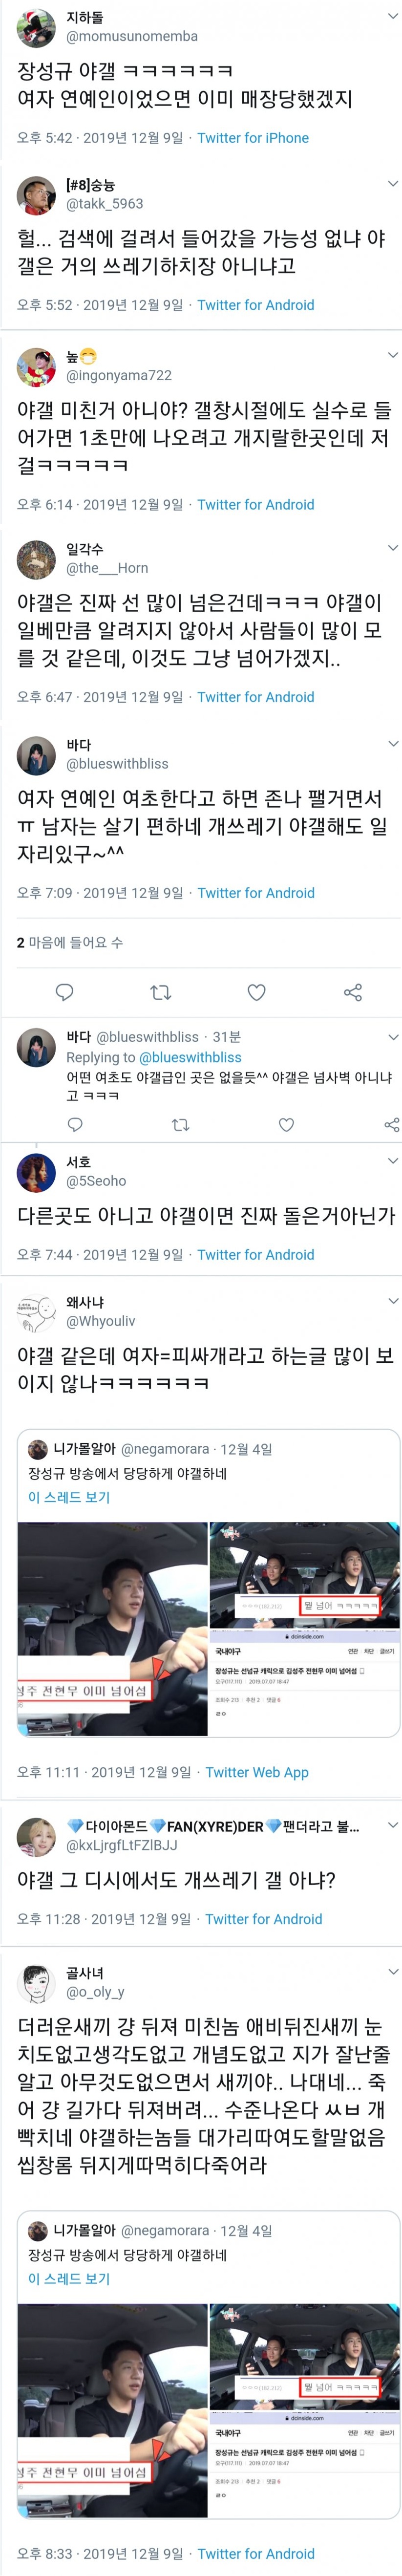Open chevron menu on 골사녀's tweet
This screenshot has width=402, height=2576.
point(392,1971)
